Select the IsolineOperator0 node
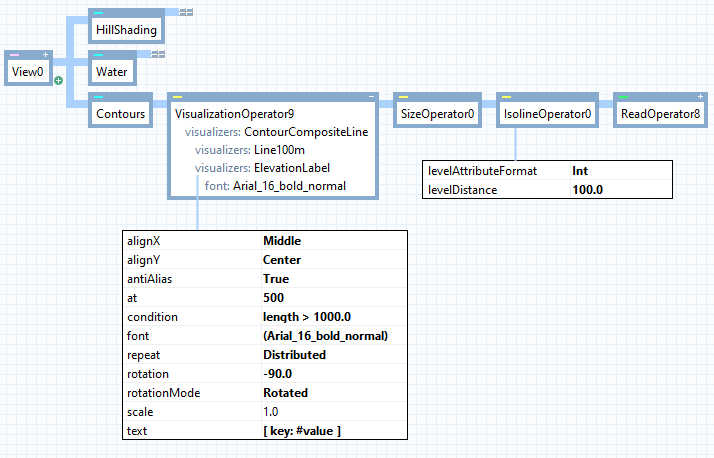The image size is (714, 458). 548,114
